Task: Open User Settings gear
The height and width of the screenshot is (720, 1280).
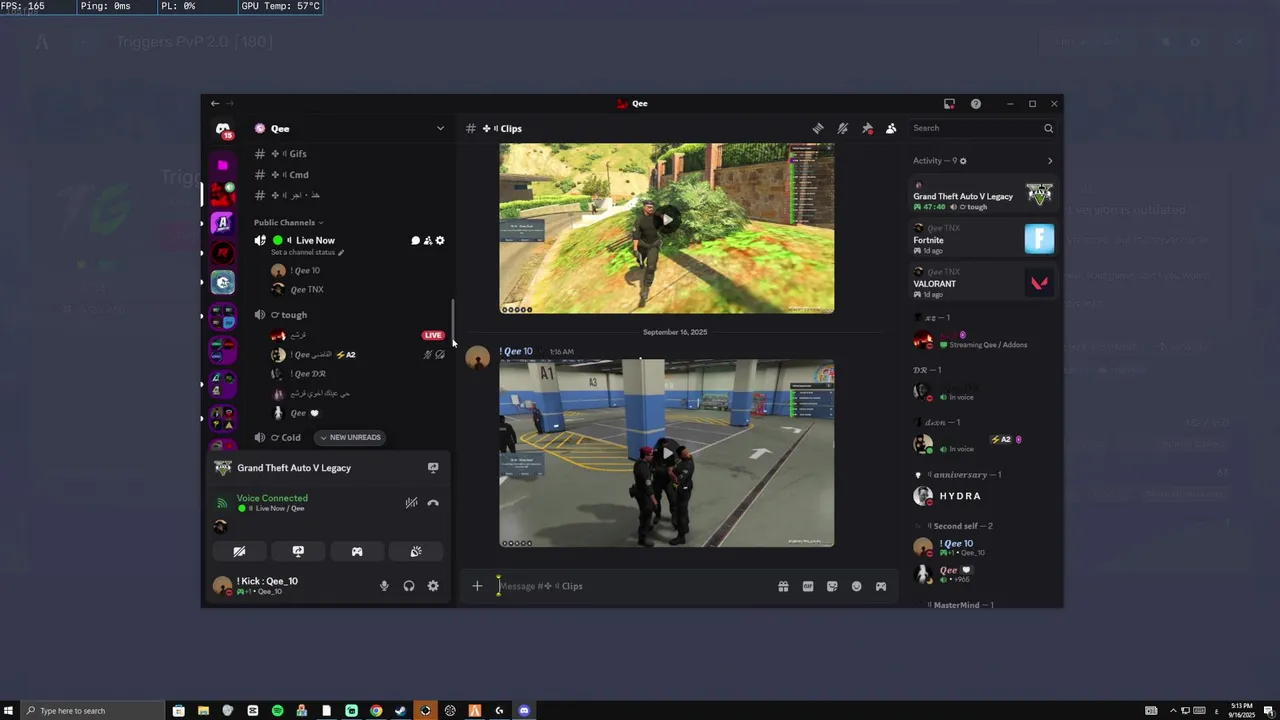Action: (433, 586)
